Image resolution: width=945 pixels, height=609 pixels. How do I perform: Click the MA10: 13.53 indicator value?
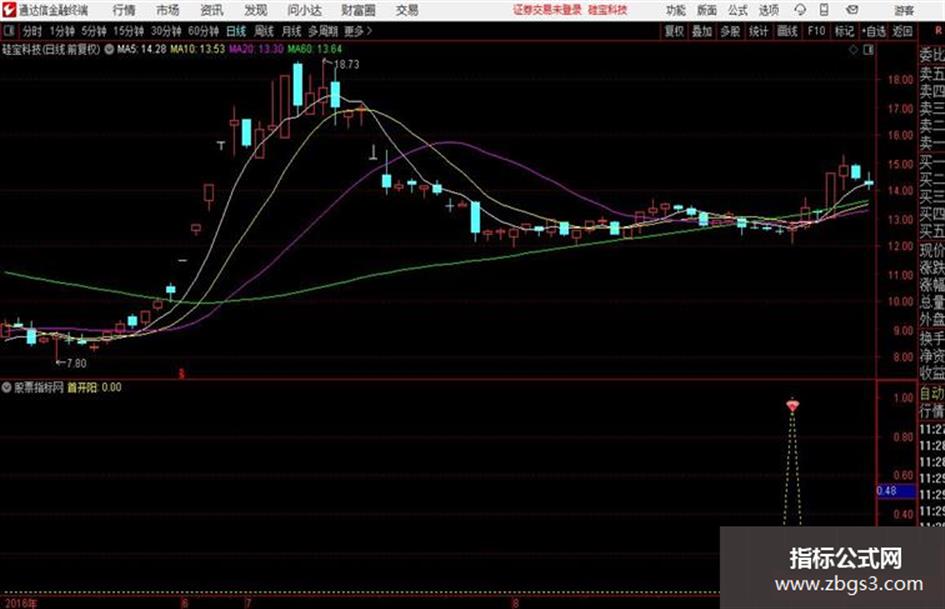click(197, 49)
